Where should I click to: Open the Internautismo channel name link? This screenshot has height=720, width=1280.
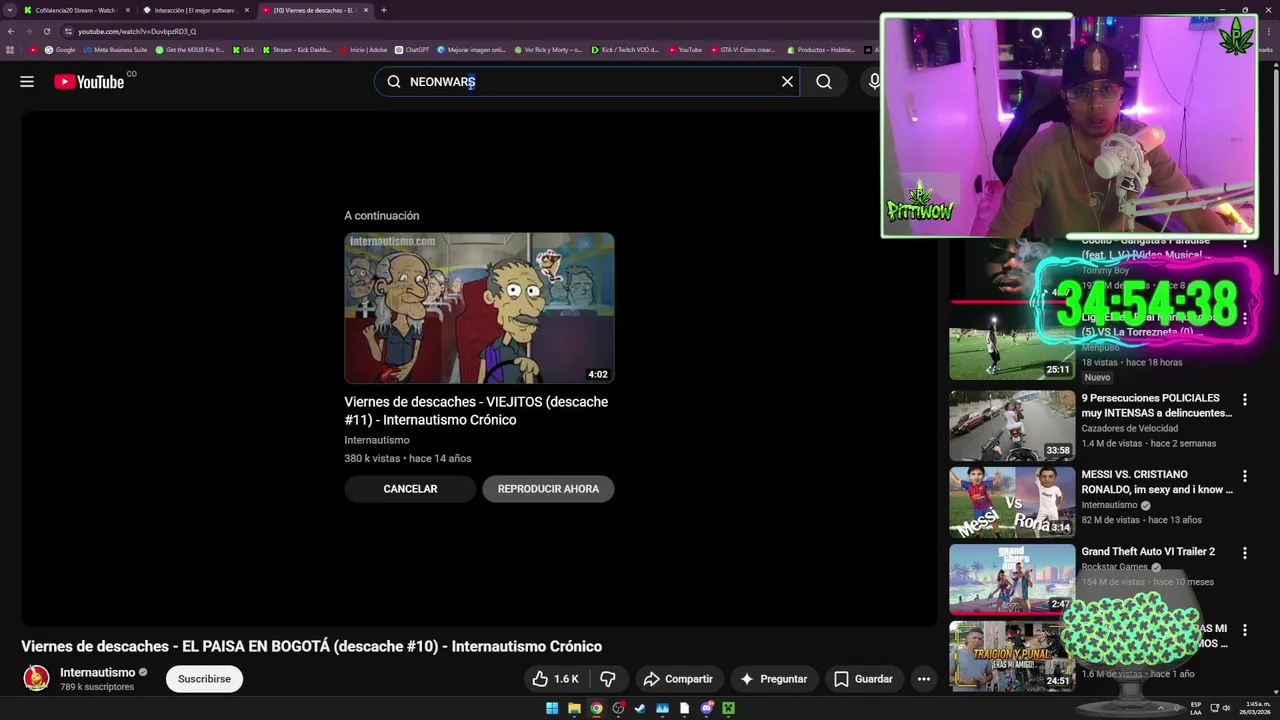click(x=97, y=672)
